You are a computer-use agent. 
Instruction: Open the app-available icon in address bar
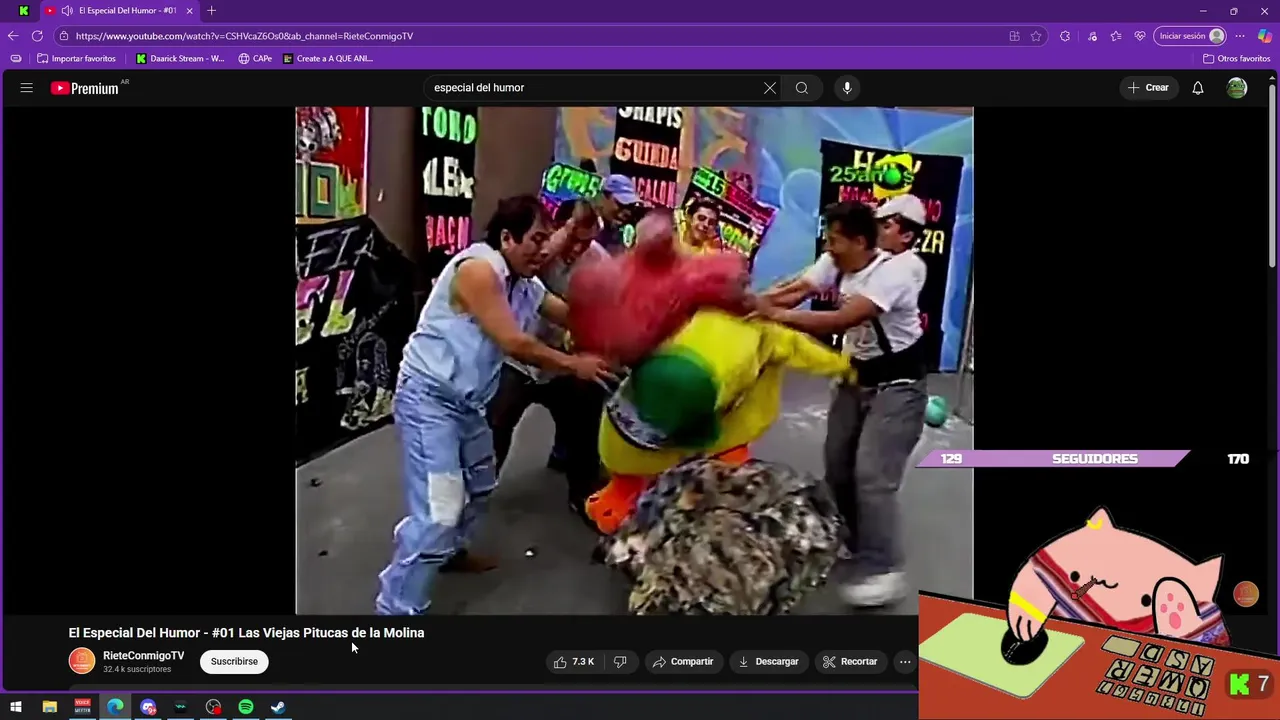[x=1014, y=36]
